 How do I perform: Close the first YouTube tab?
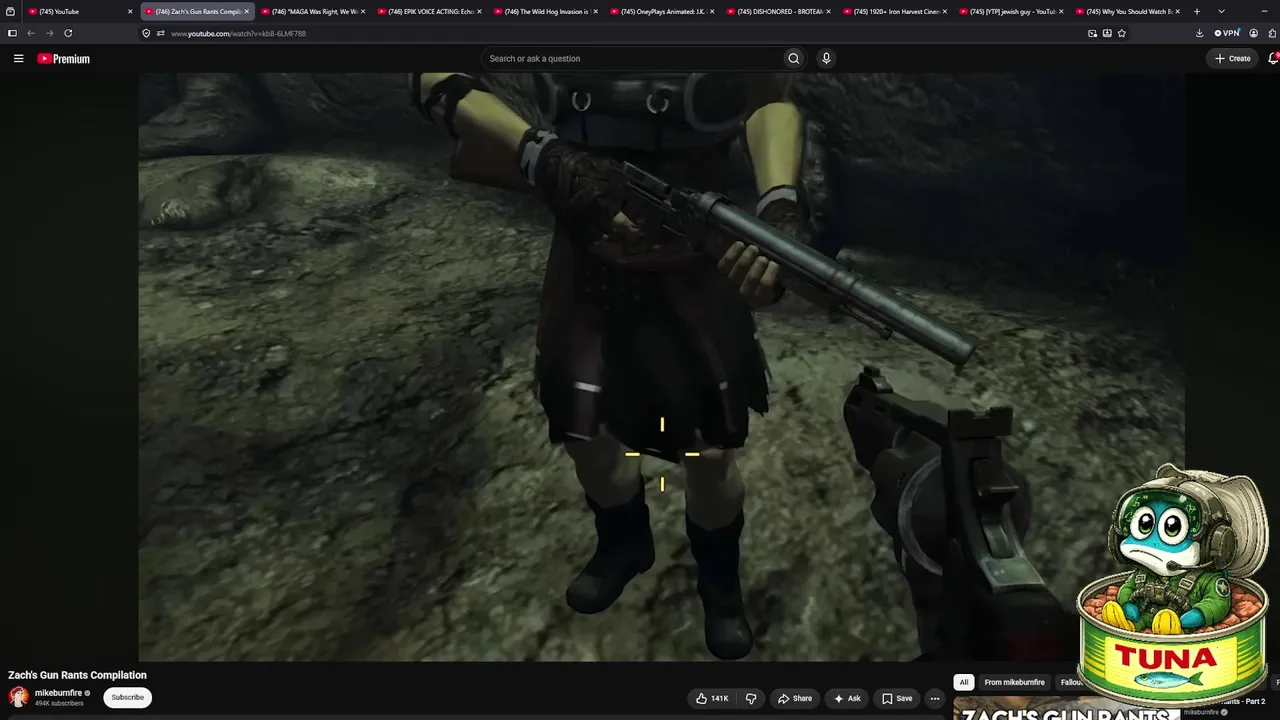click(x=130, y=12)
